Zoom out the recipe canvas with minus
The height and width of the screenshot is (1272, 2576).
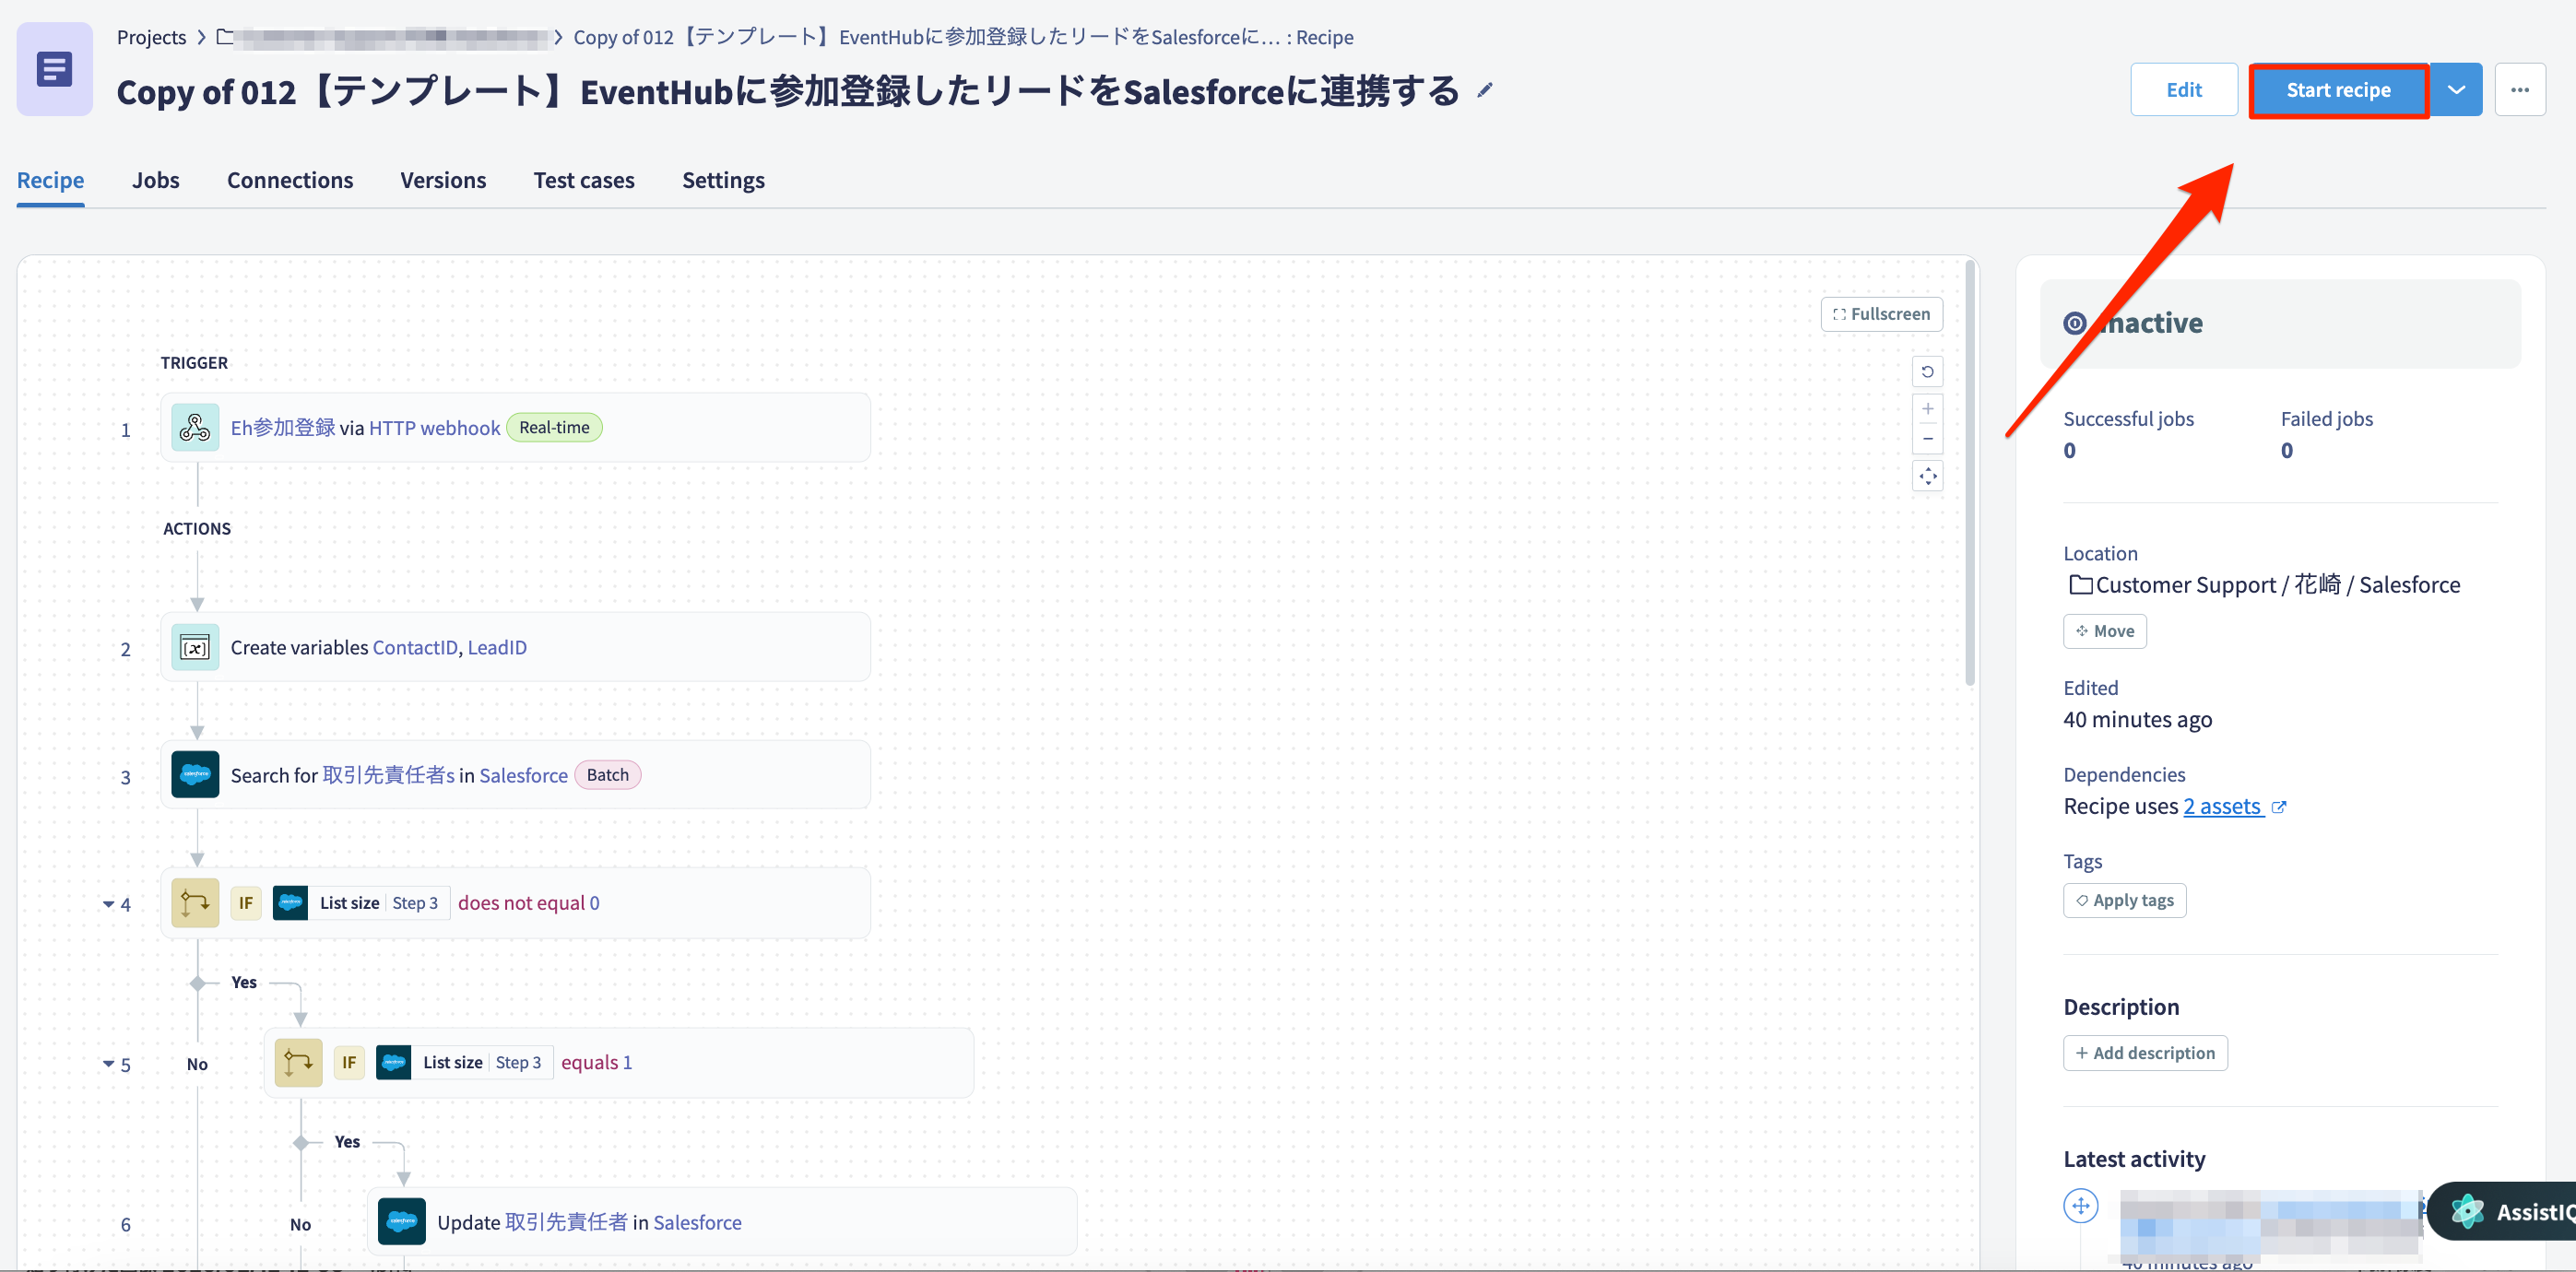[x=1927, y=439]
